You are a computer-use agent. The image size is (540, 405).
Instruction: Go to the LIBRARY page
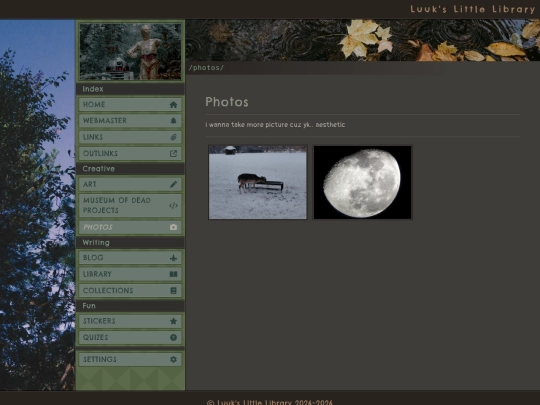(x=130, y=274)
